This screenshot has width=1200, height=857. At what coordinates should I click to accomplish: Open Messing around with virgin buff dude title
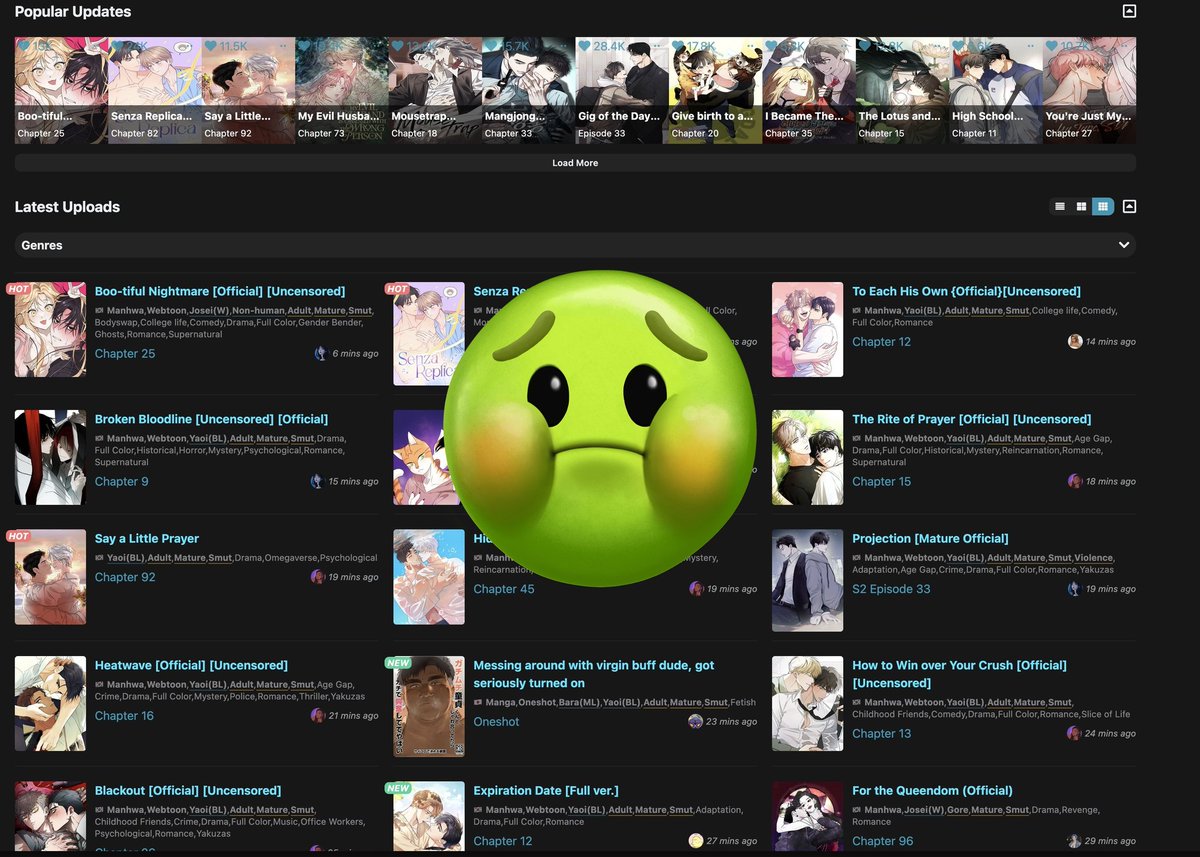pyautogui.click(x=594, y=674)
